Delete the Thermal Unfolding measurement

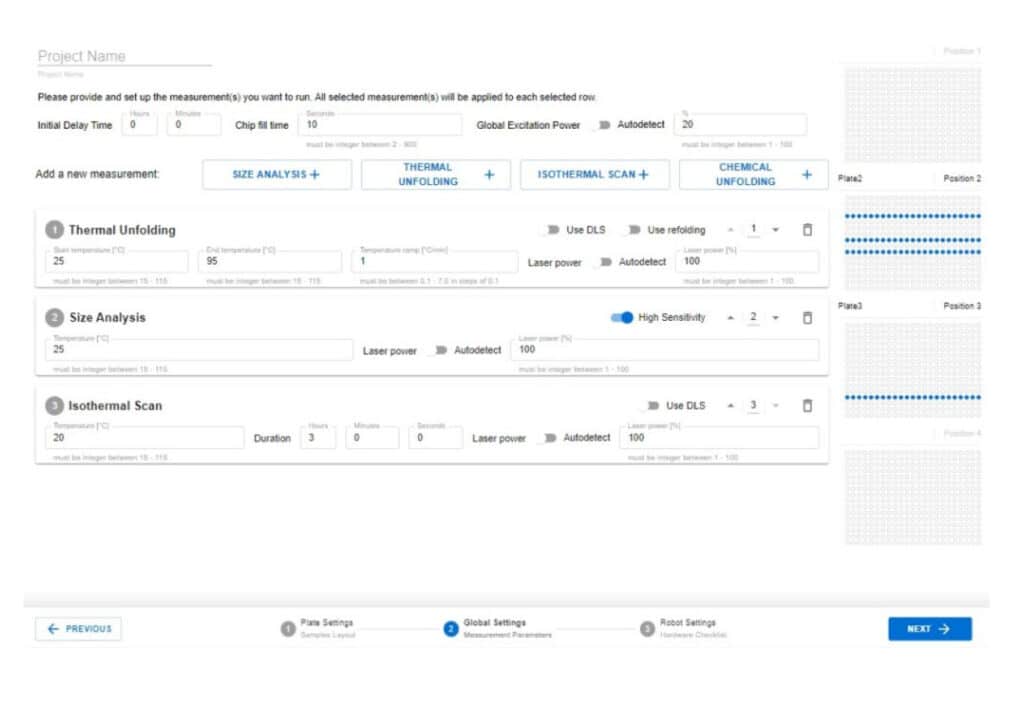click(x=807, y=230)
